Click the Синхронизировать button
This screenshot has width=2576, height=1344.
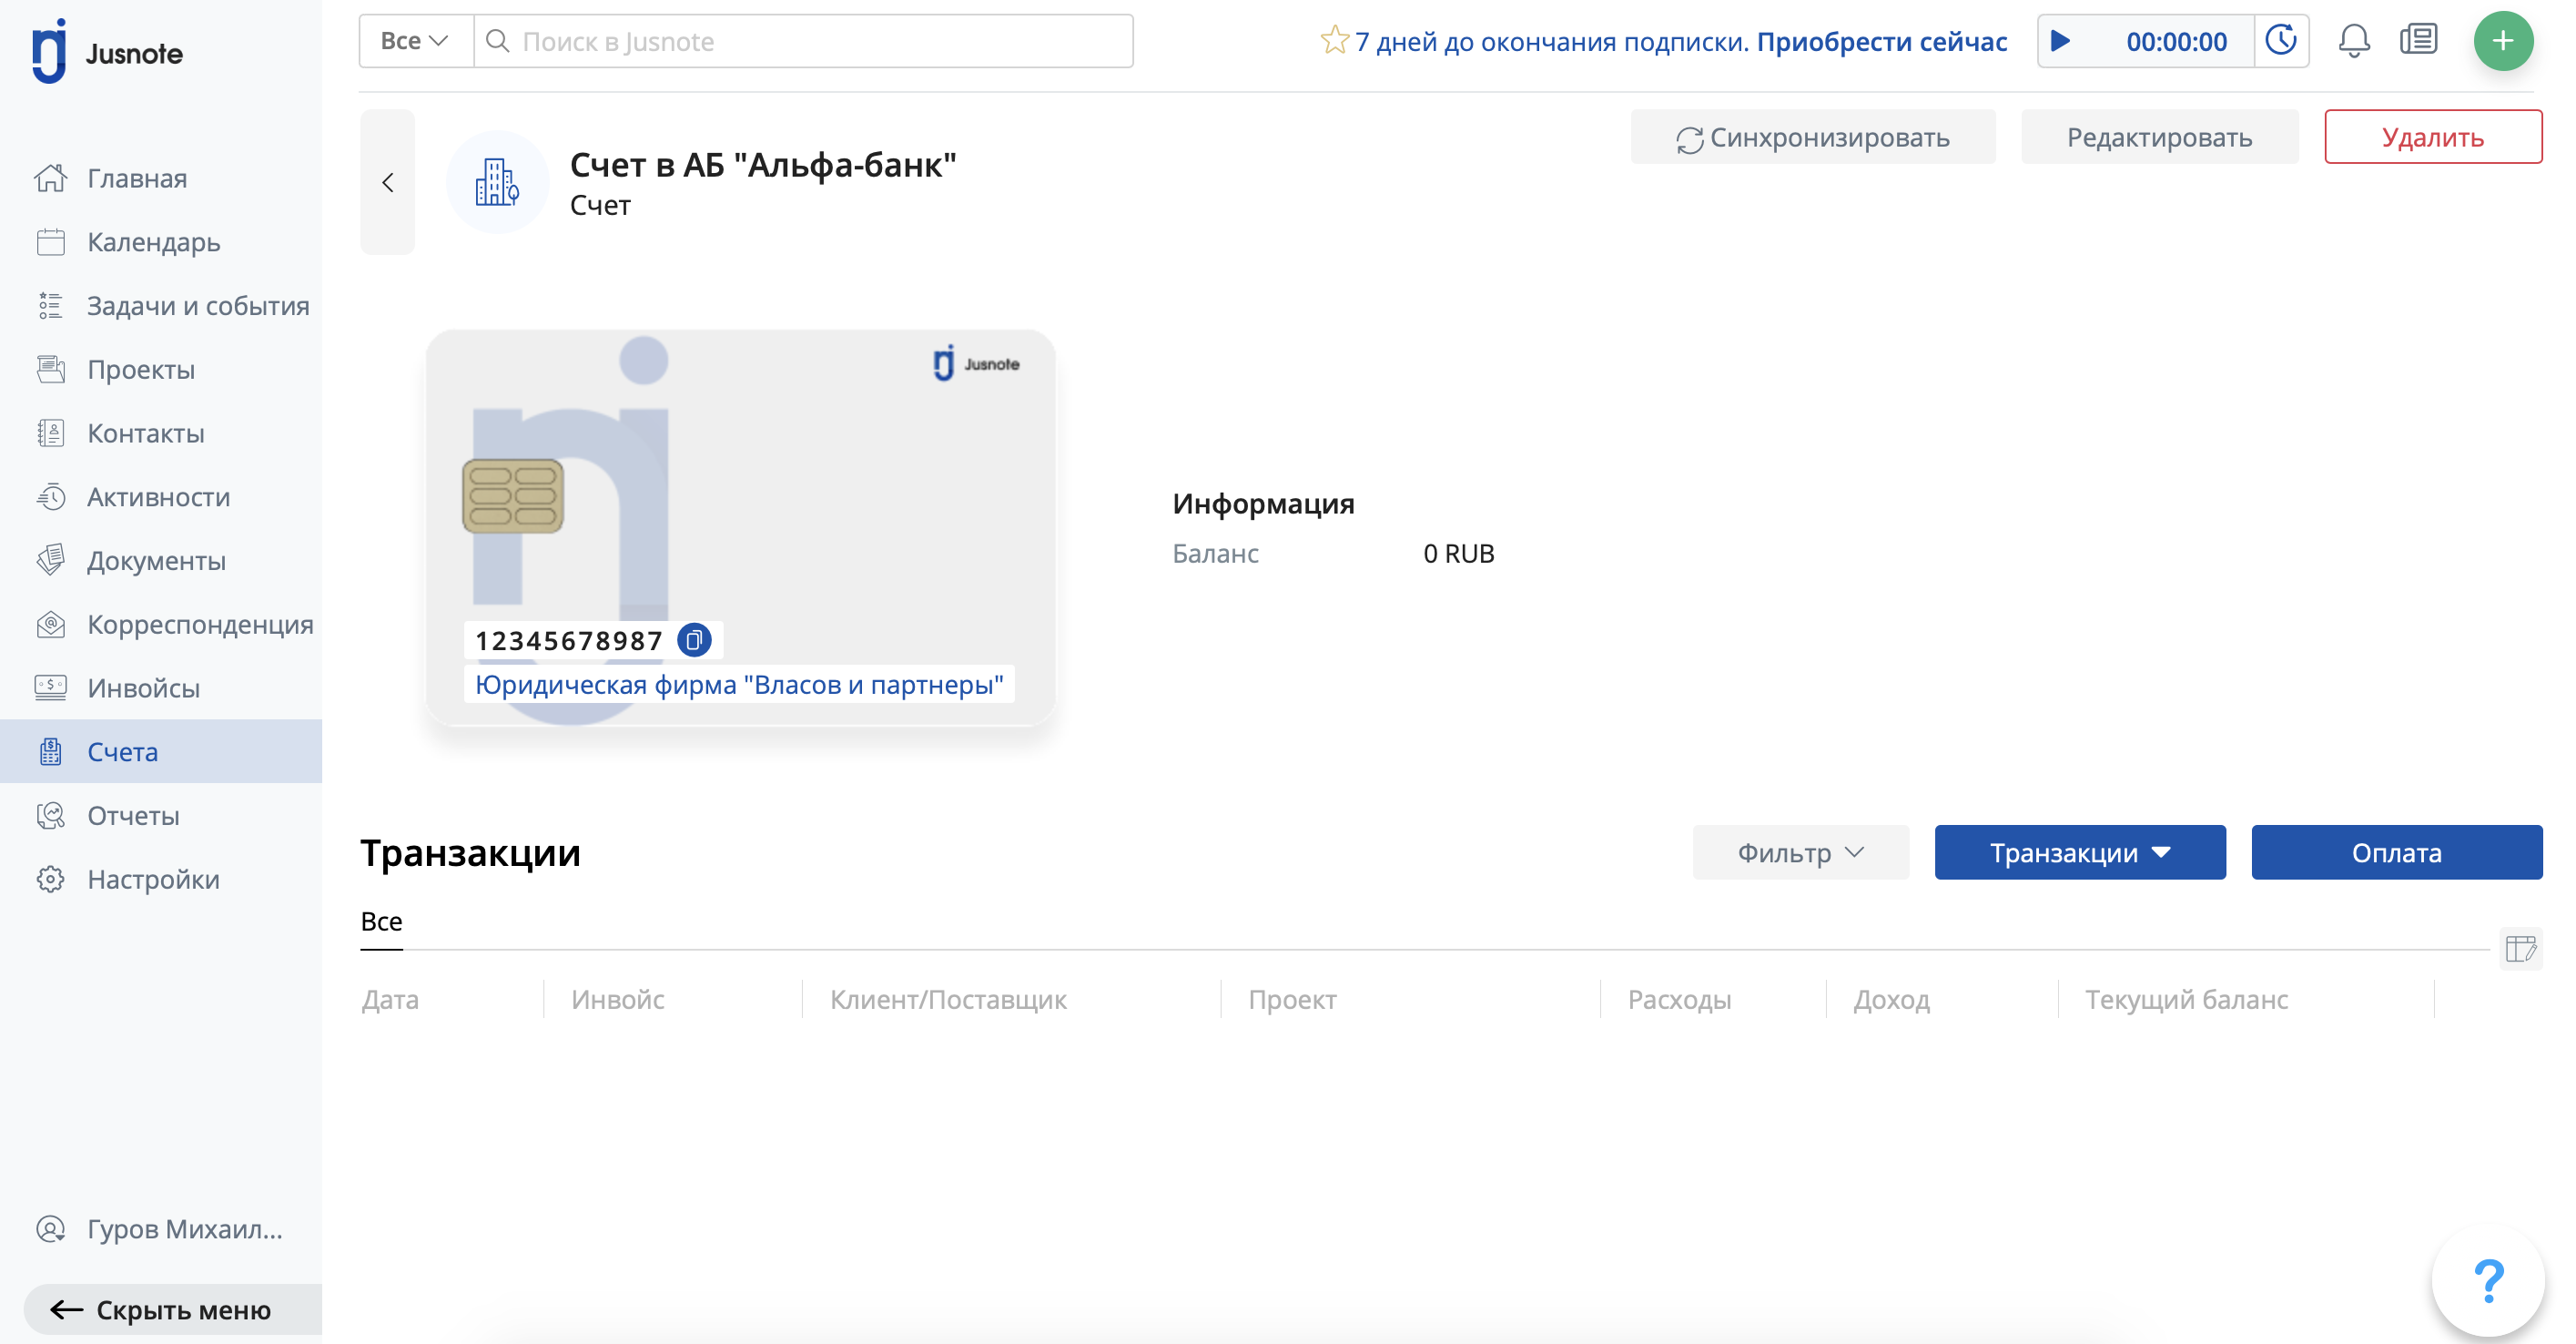click(x=1812, y=137)
